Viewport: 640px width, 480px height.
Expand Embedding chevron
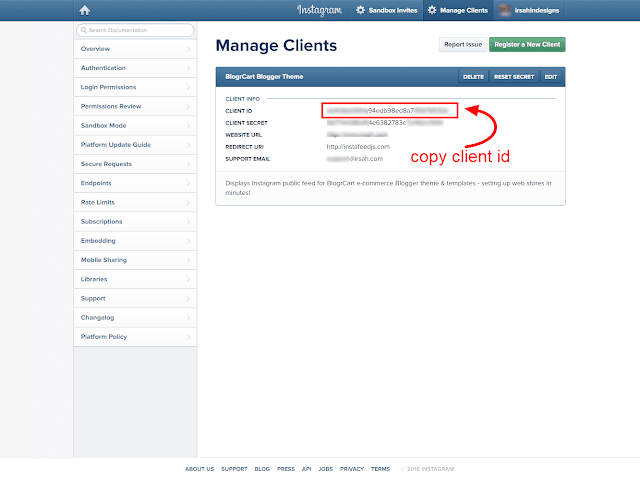(188, 241)
